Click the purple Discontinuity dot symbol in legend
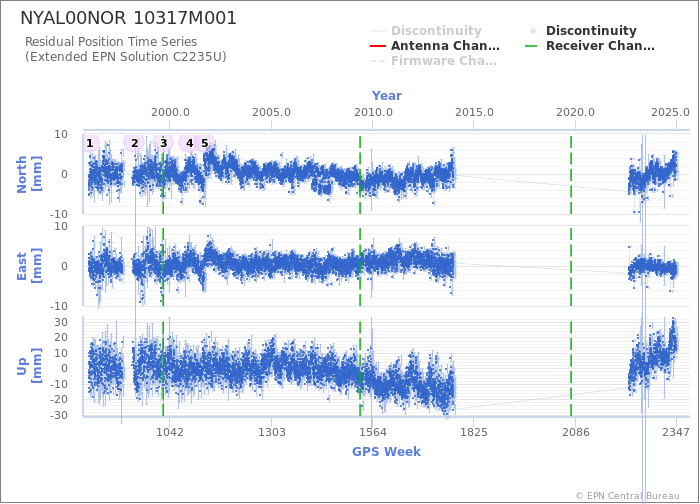 click(533, 31)
